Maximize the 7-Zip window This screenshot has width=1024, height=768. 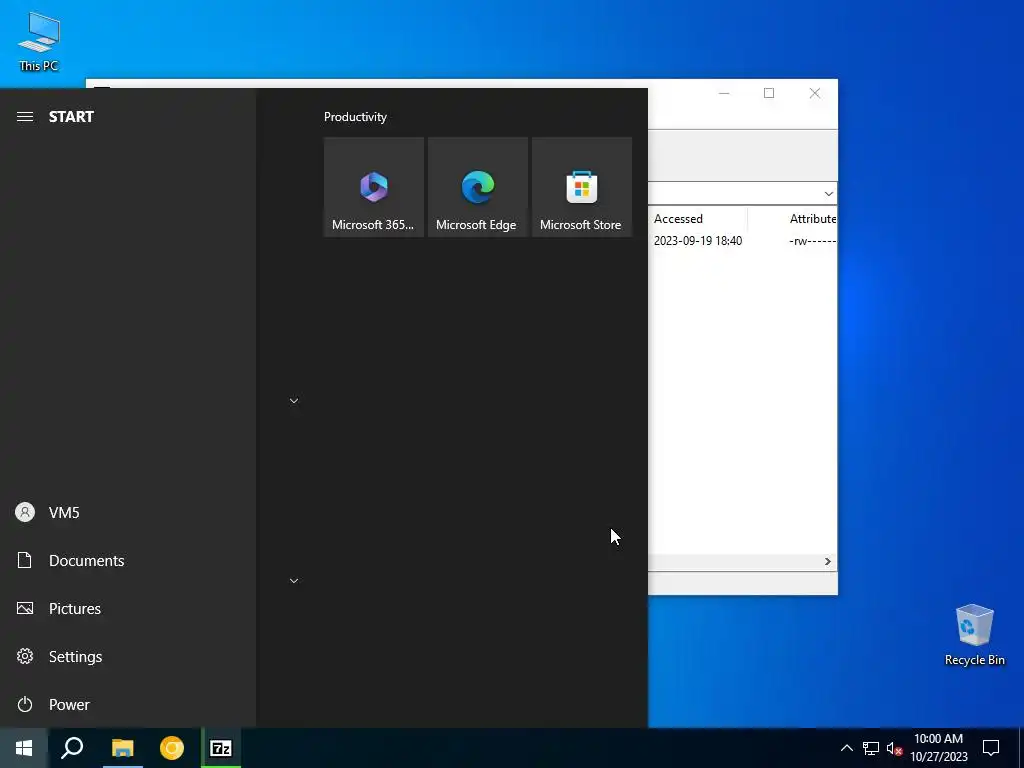tap(769, 93)
